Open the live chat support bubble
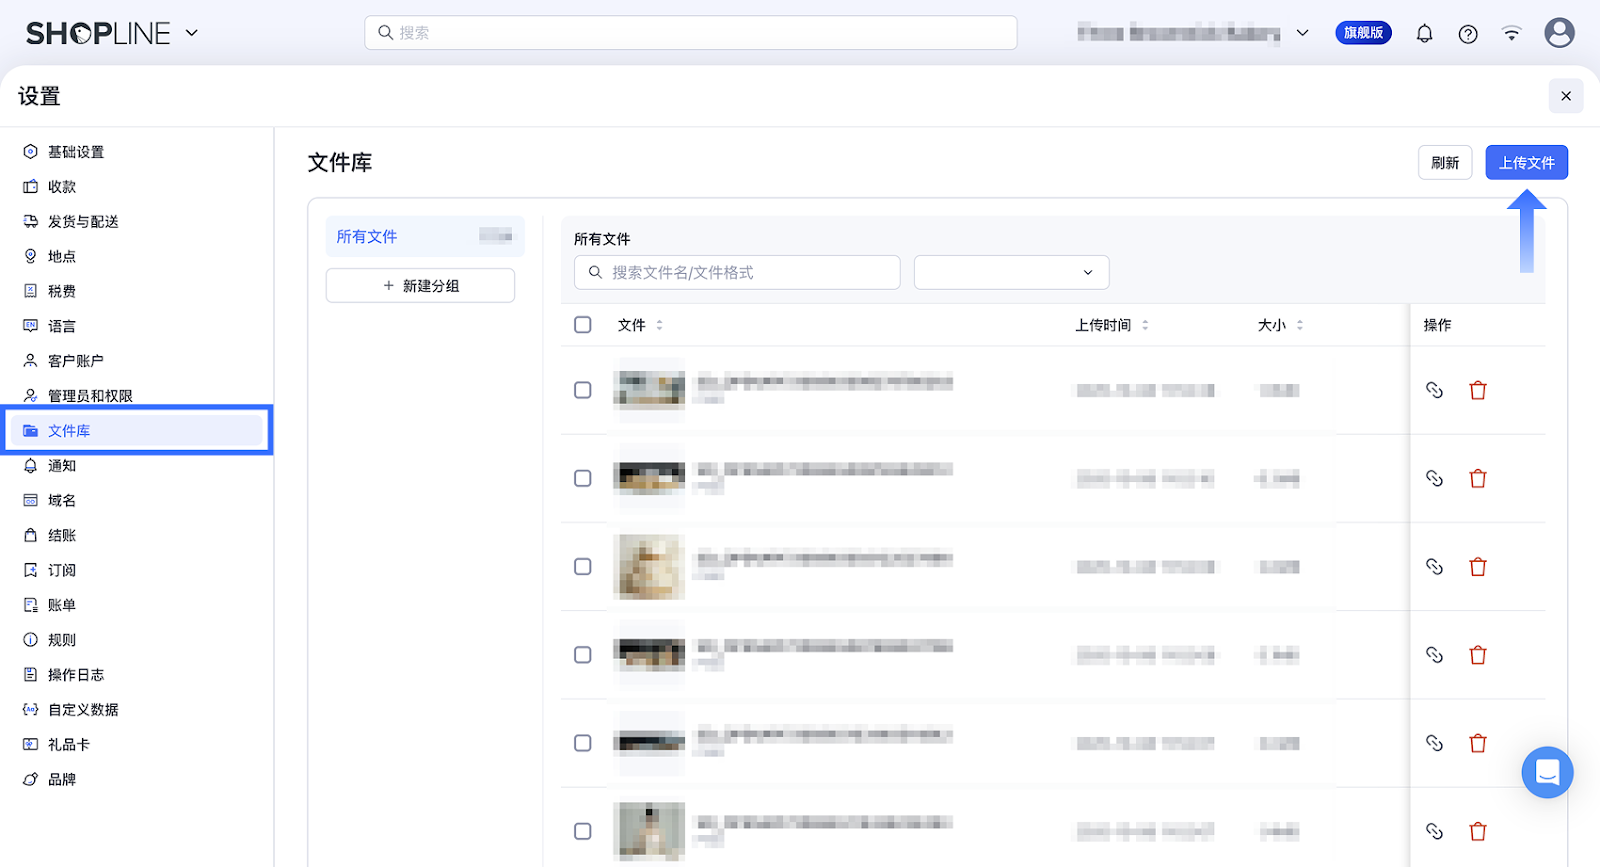Image resolution: width=1600 pixels, height=868 pixels. coord(1547,772)
